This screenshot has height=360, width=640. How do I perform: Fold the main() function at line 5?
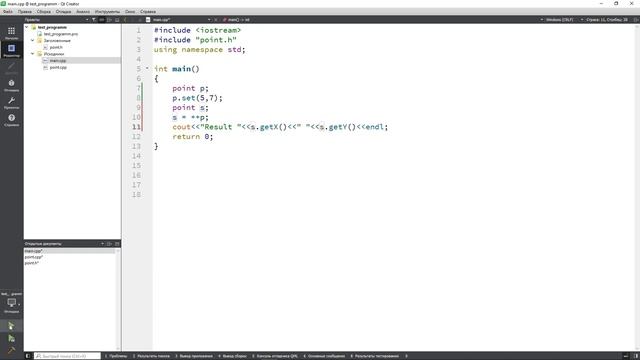[x=147, y=69]
